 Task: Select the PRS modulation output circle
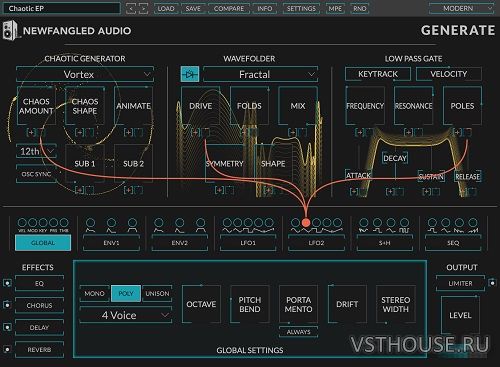[53, 222]
